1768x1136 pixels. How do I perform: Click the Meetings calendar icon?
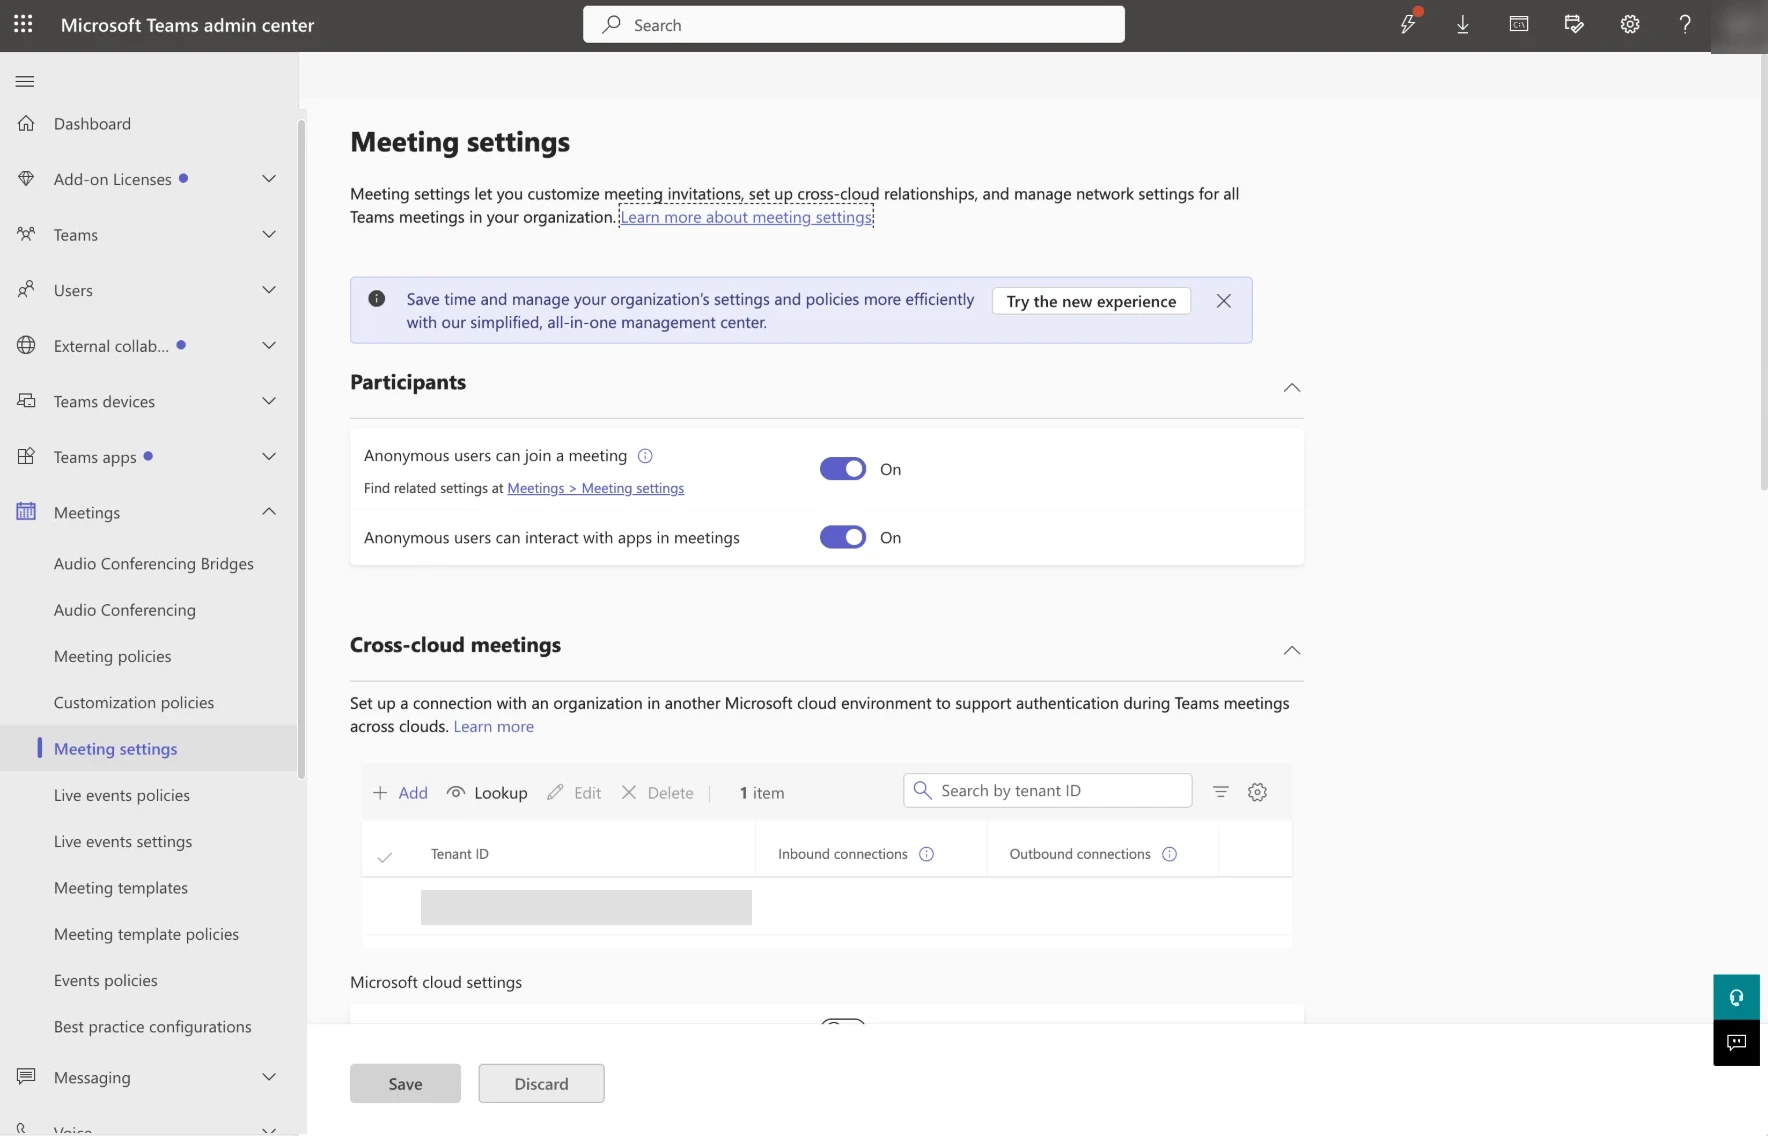(26, 511)
